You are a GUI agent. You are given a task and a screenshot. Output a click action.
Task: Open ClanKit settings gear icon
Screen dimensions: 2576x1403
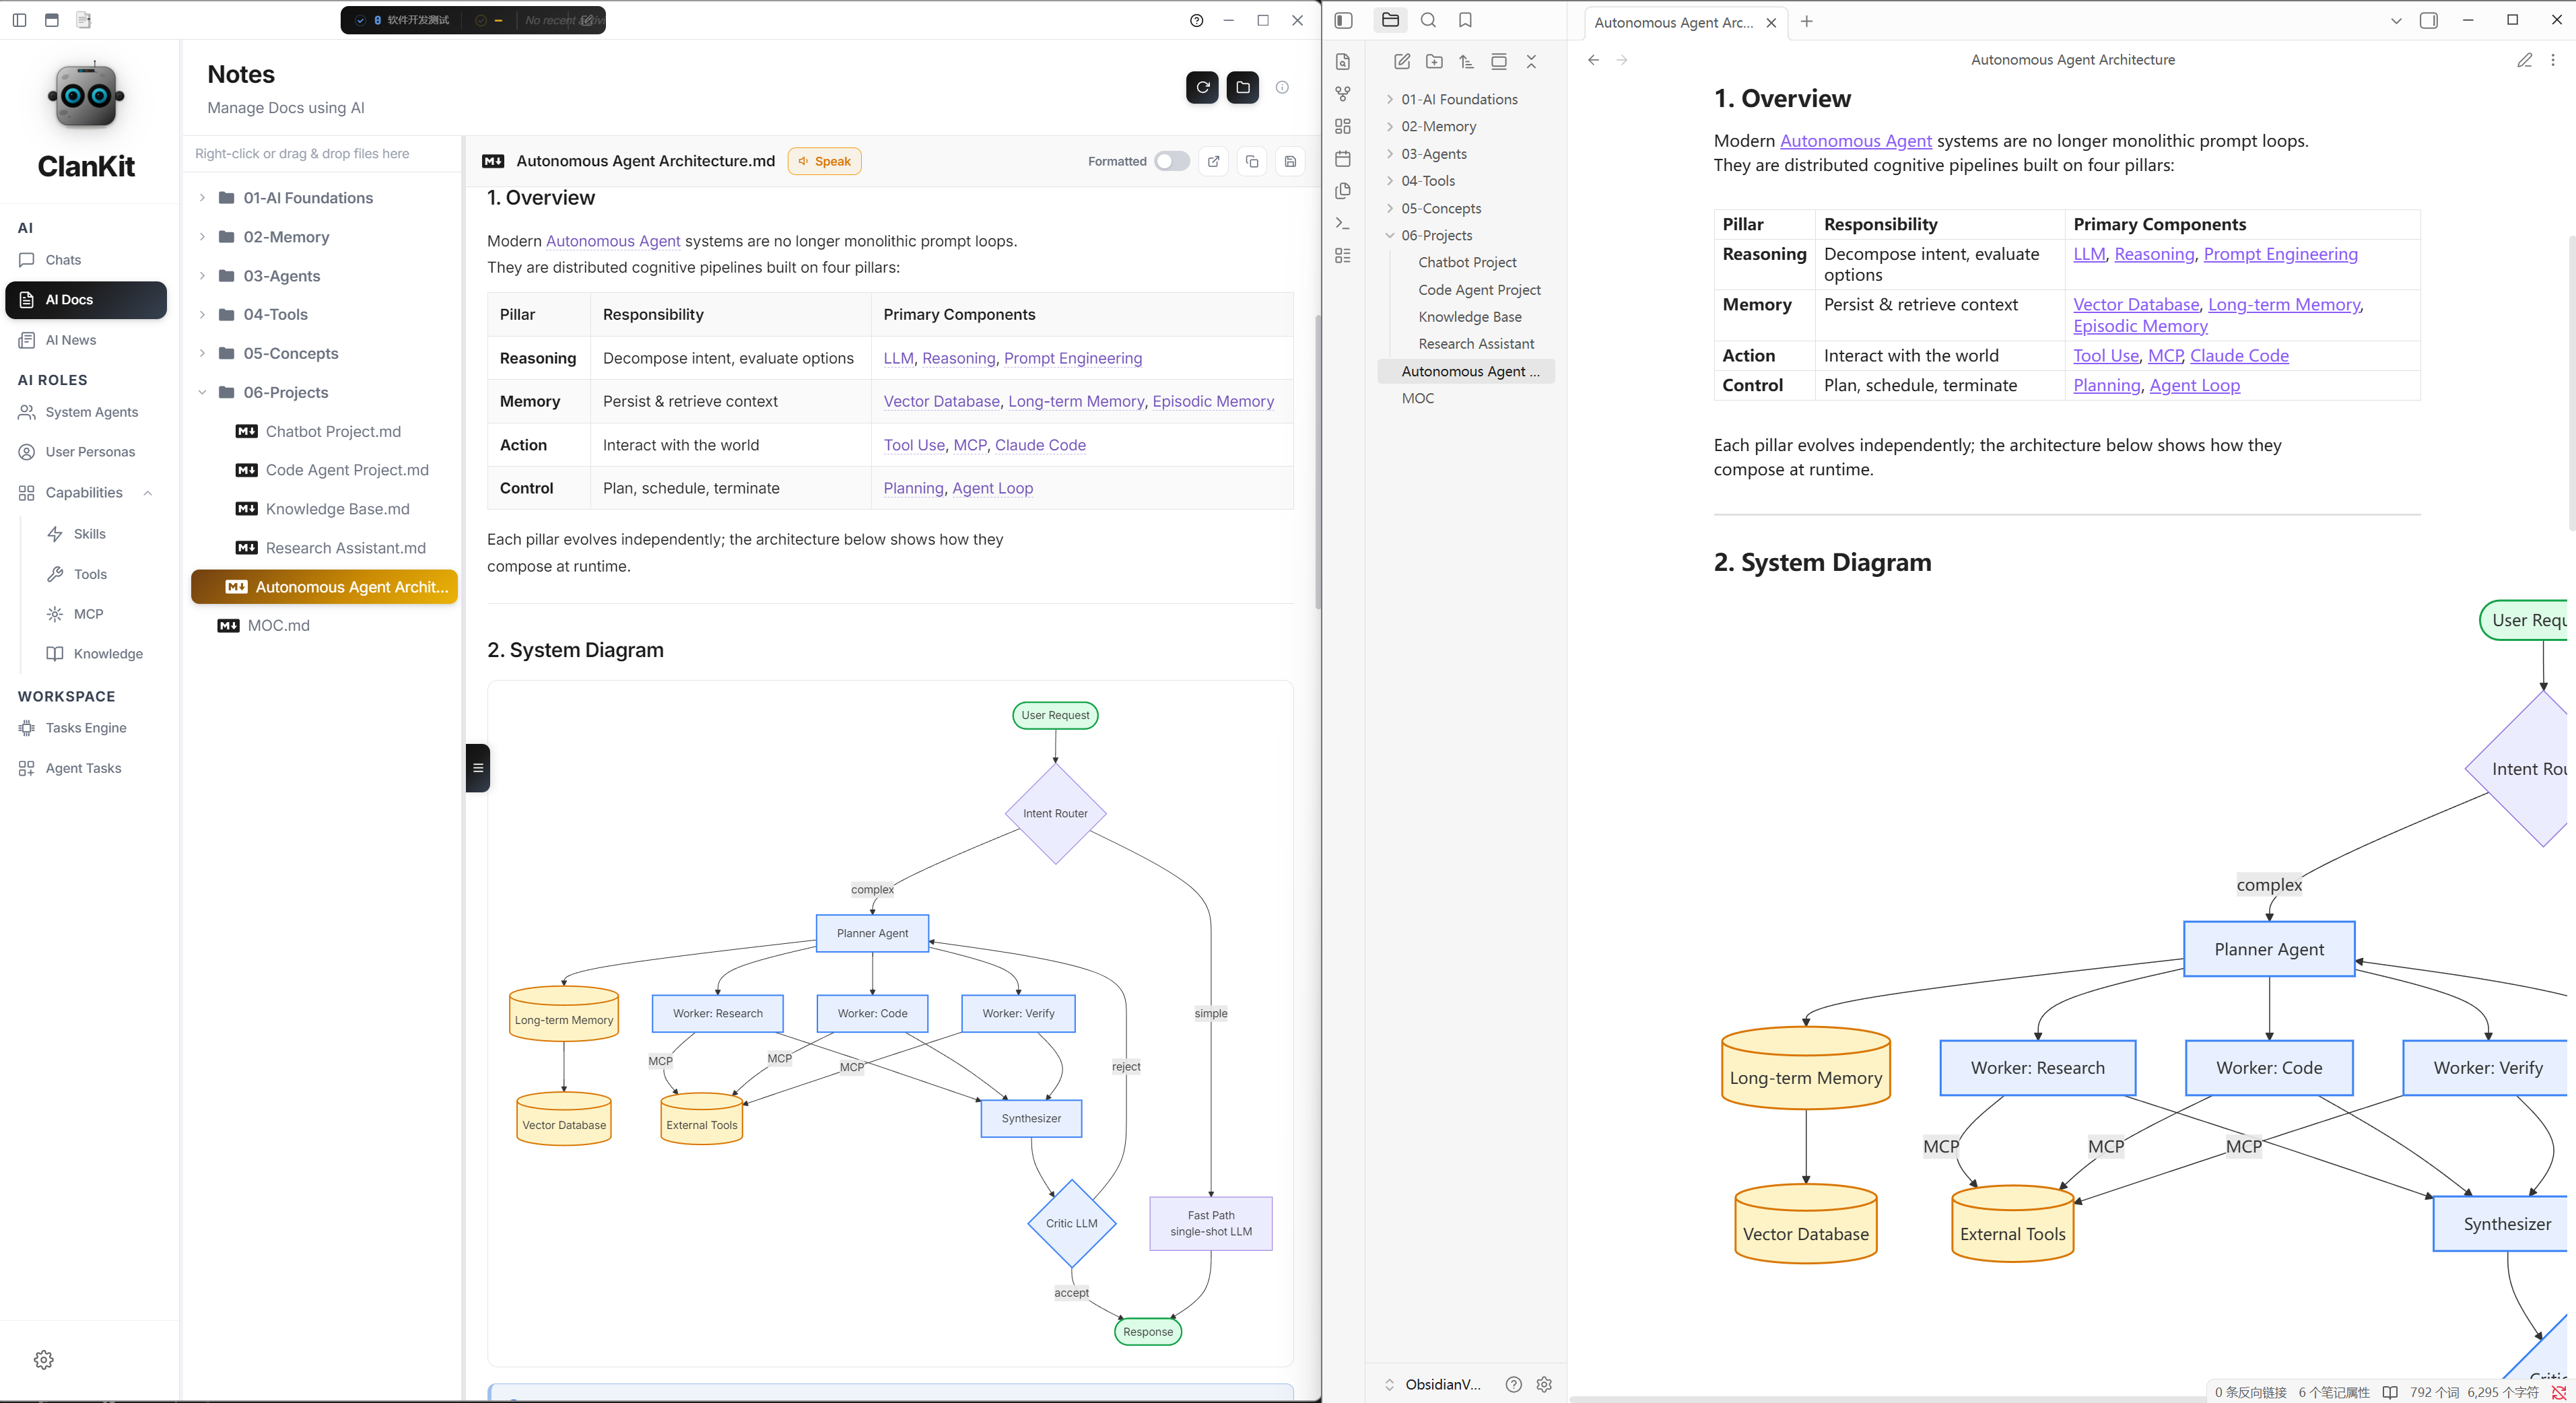click(x=44, y=1360)
